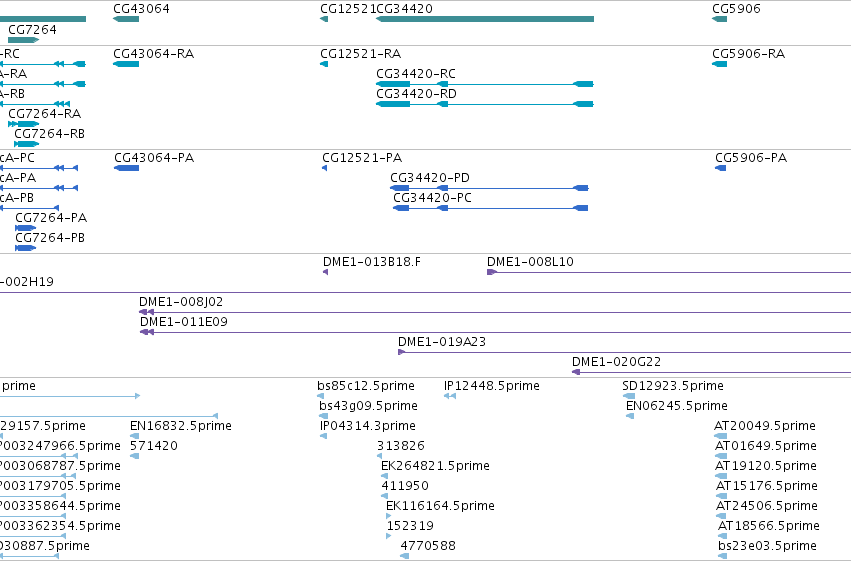The height and width of the screenshot is (561, 851).
Task: Click the long CG34420 gene bar
Action: pyautogui.click(x=485, y=19)
